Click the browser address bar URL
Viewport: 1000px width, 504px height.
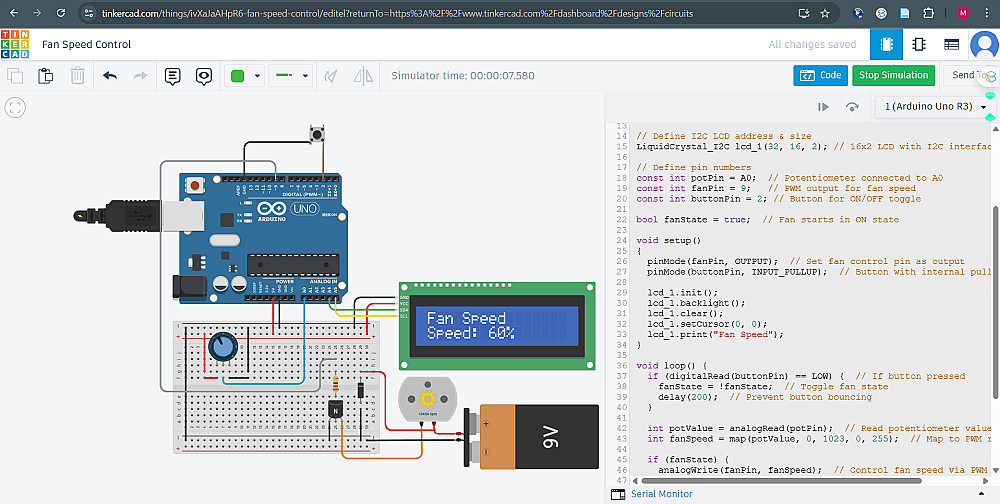[x=400, y=14]
